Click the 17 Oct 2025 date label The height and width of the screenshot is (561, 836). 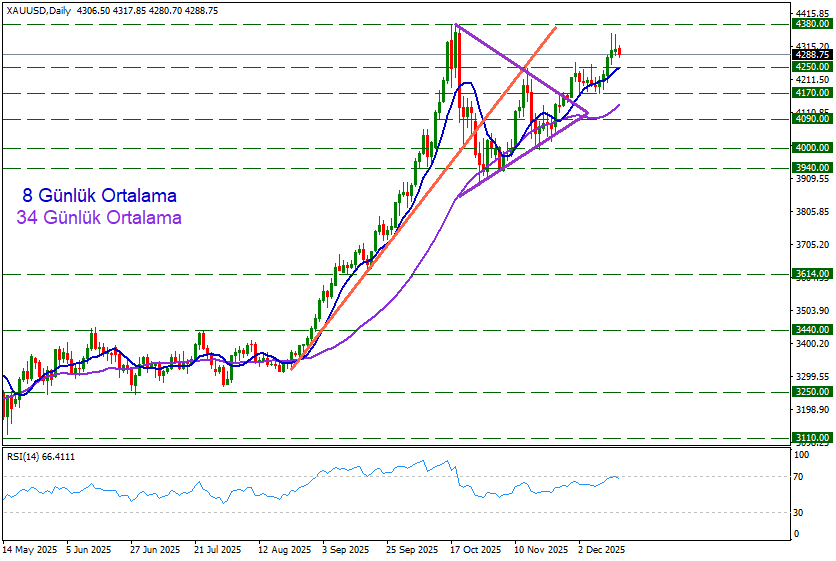point(469,550)
